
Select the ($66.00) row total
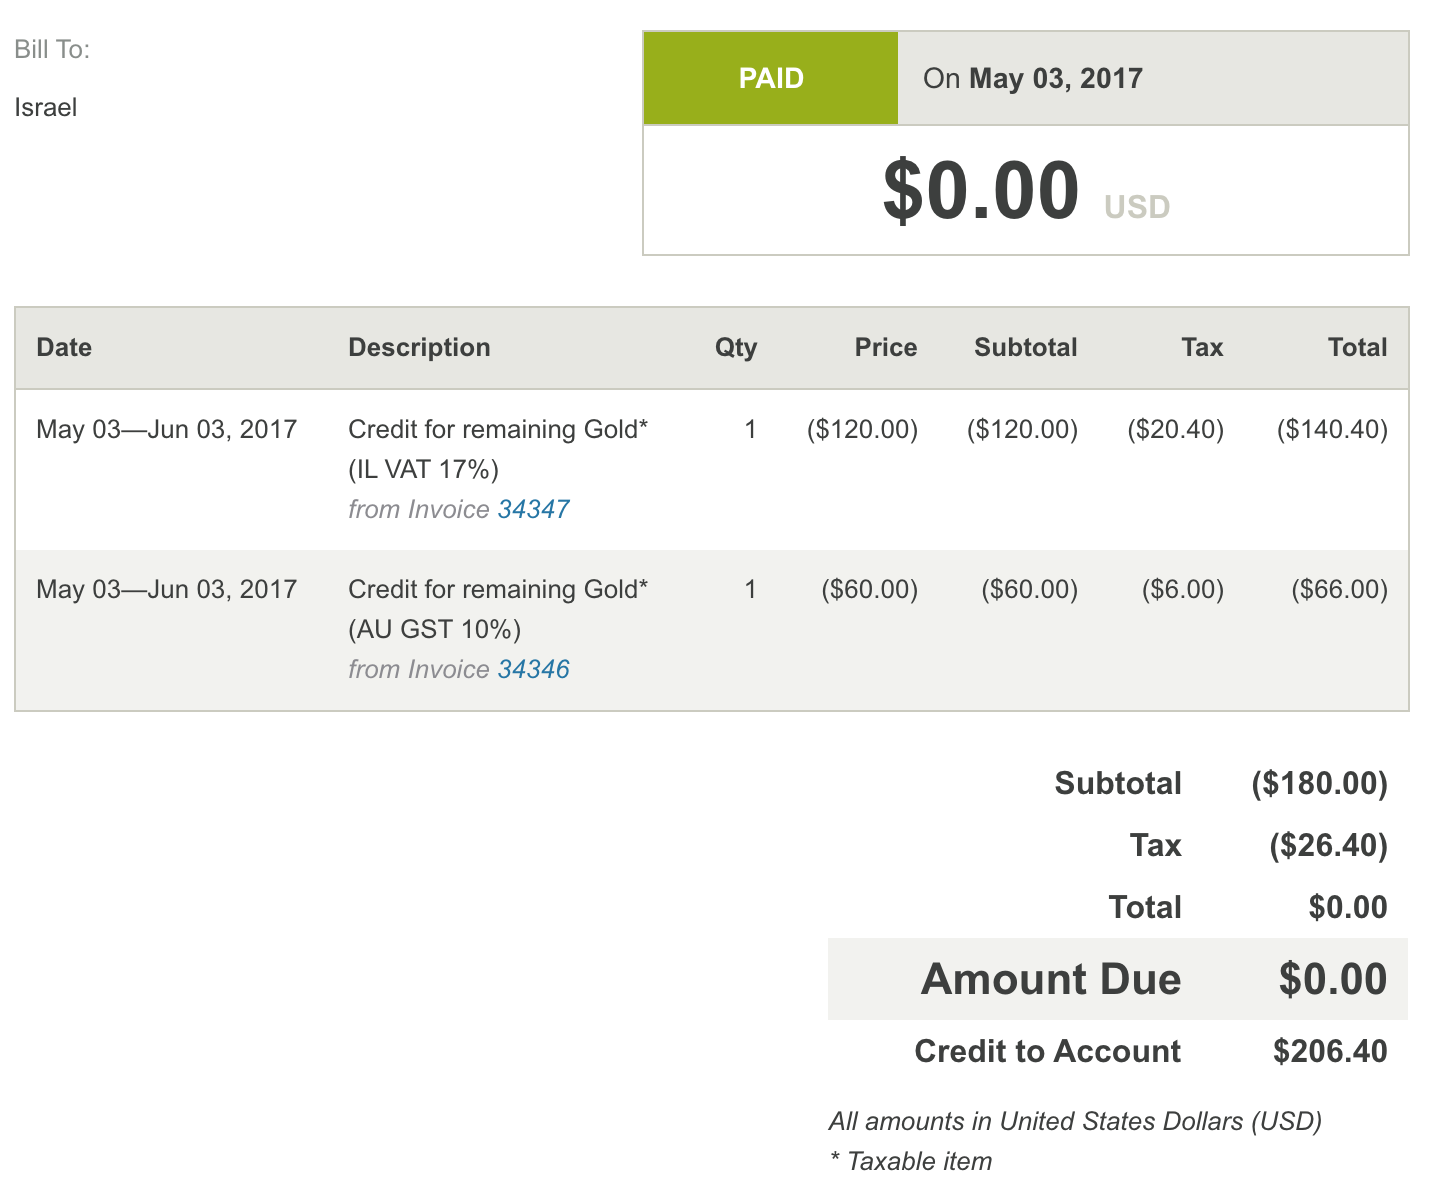tap(1340, 589)
